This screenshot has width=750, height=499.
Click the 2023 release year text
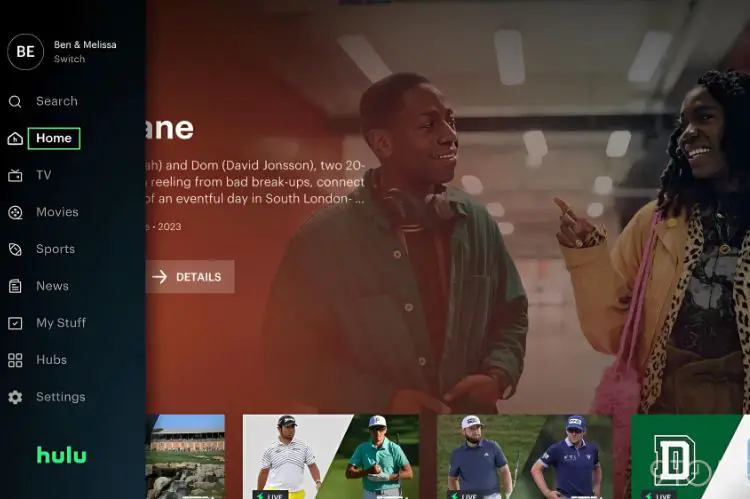169,227
